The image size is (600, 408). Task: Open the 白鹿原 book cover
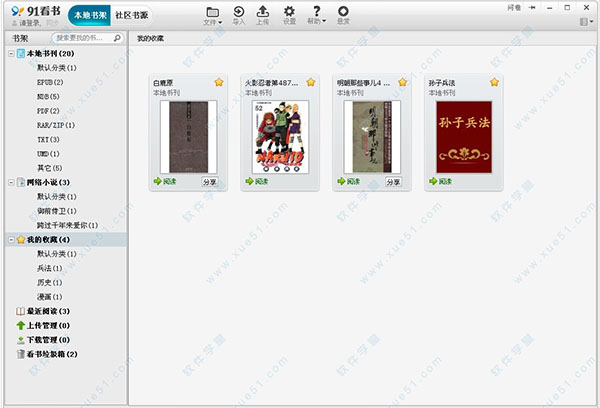[189, 137]
